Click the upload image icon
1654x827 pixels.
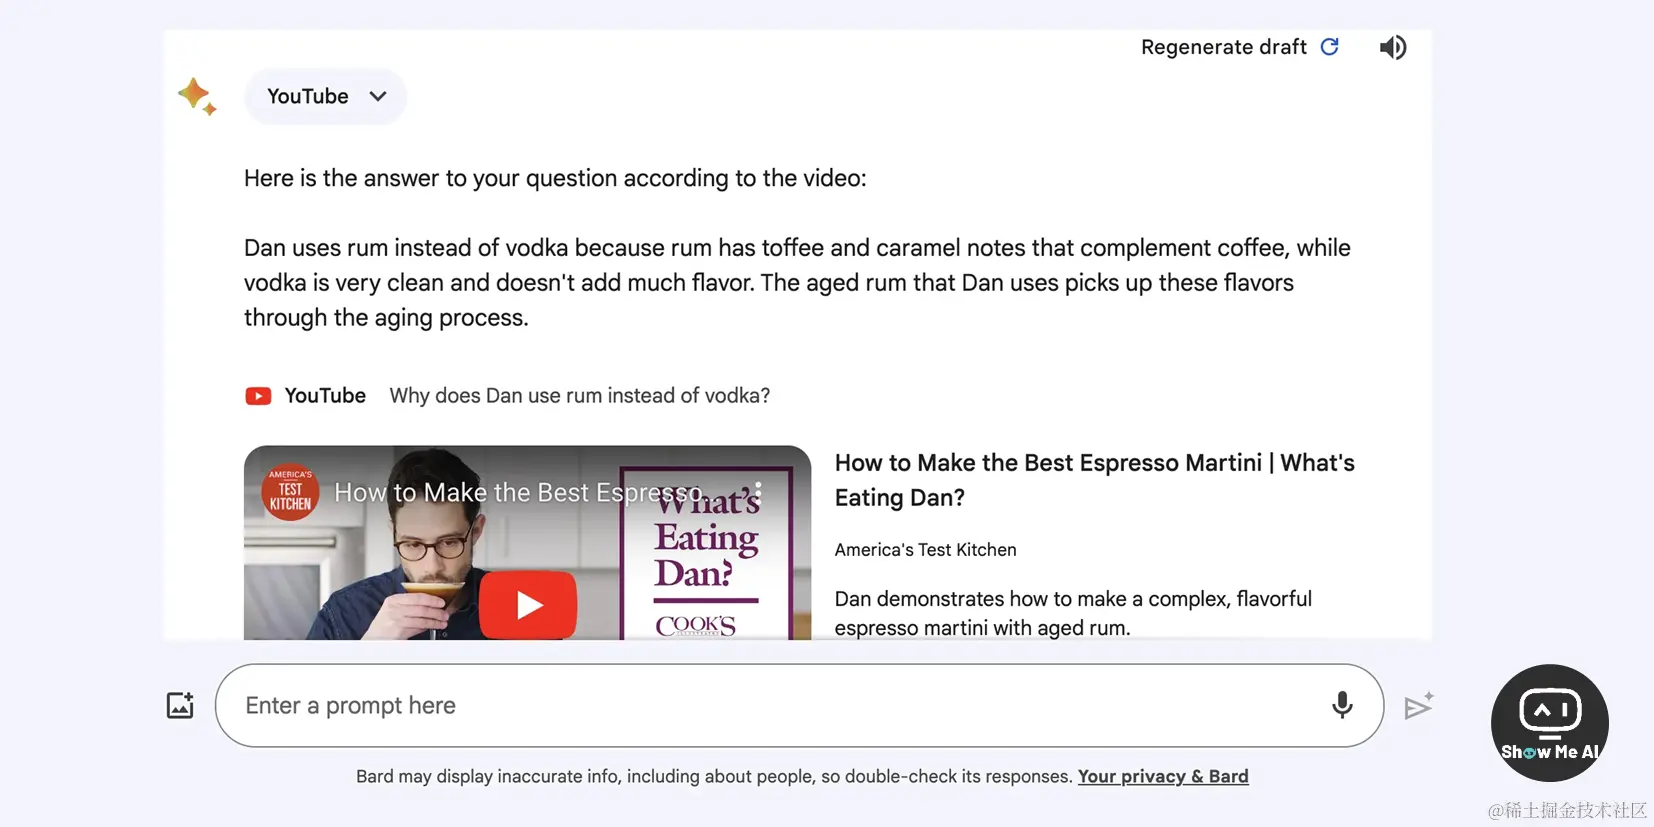[x=180, y=705]
